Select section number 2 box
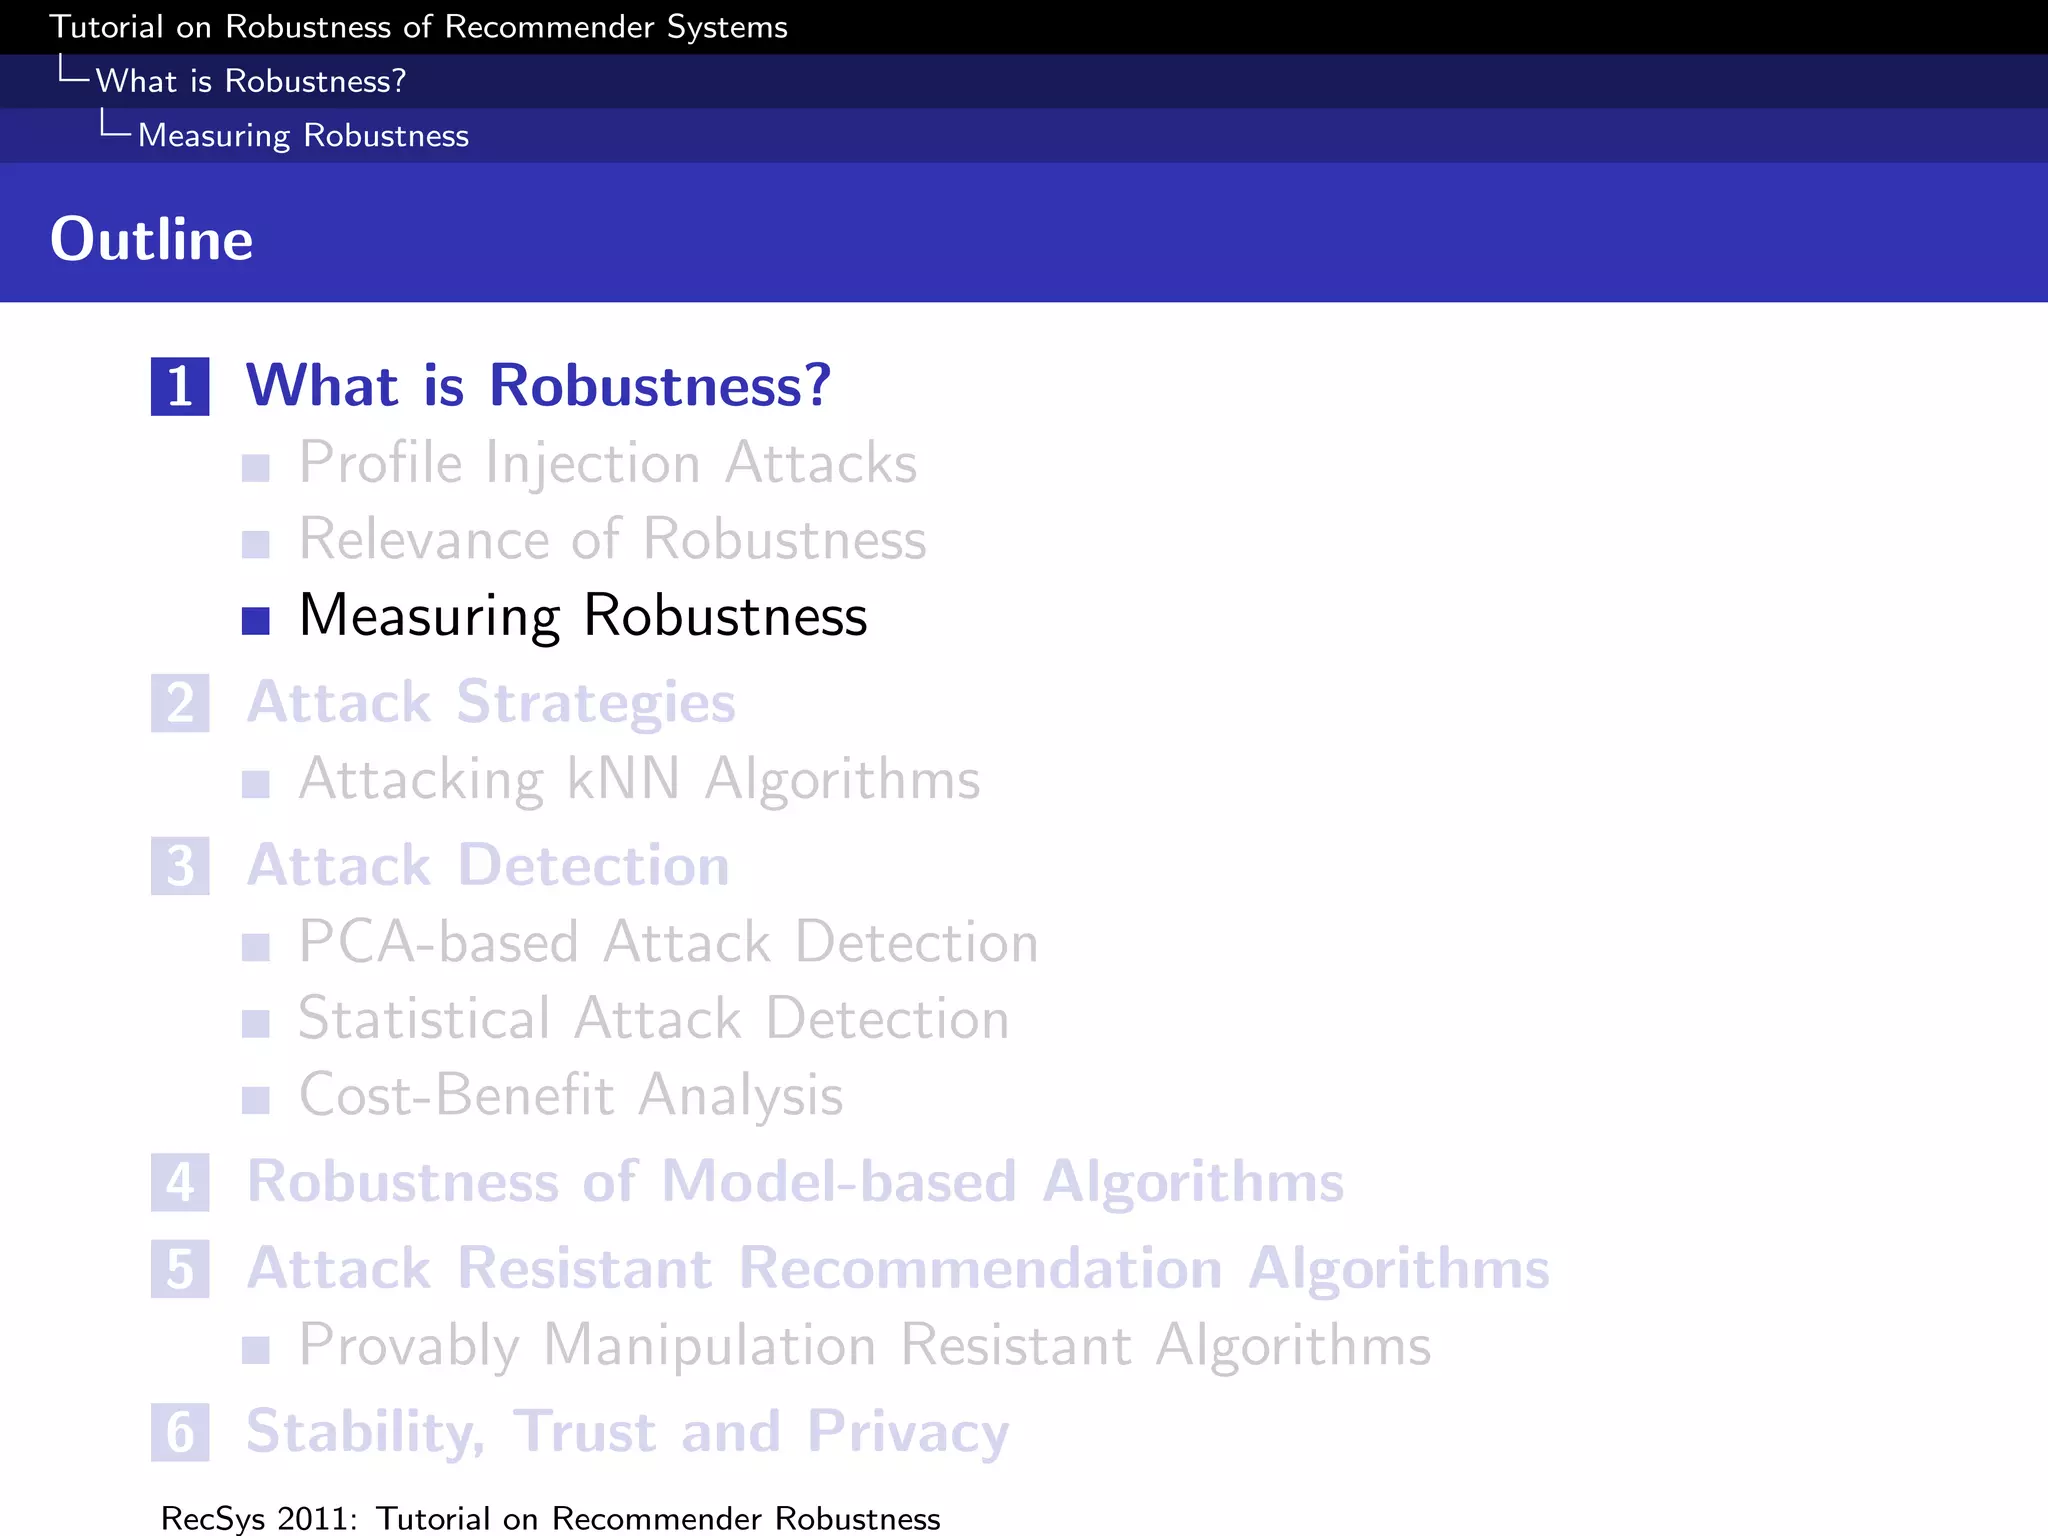Screen dimensions: 2048x1536 point(180,703)
